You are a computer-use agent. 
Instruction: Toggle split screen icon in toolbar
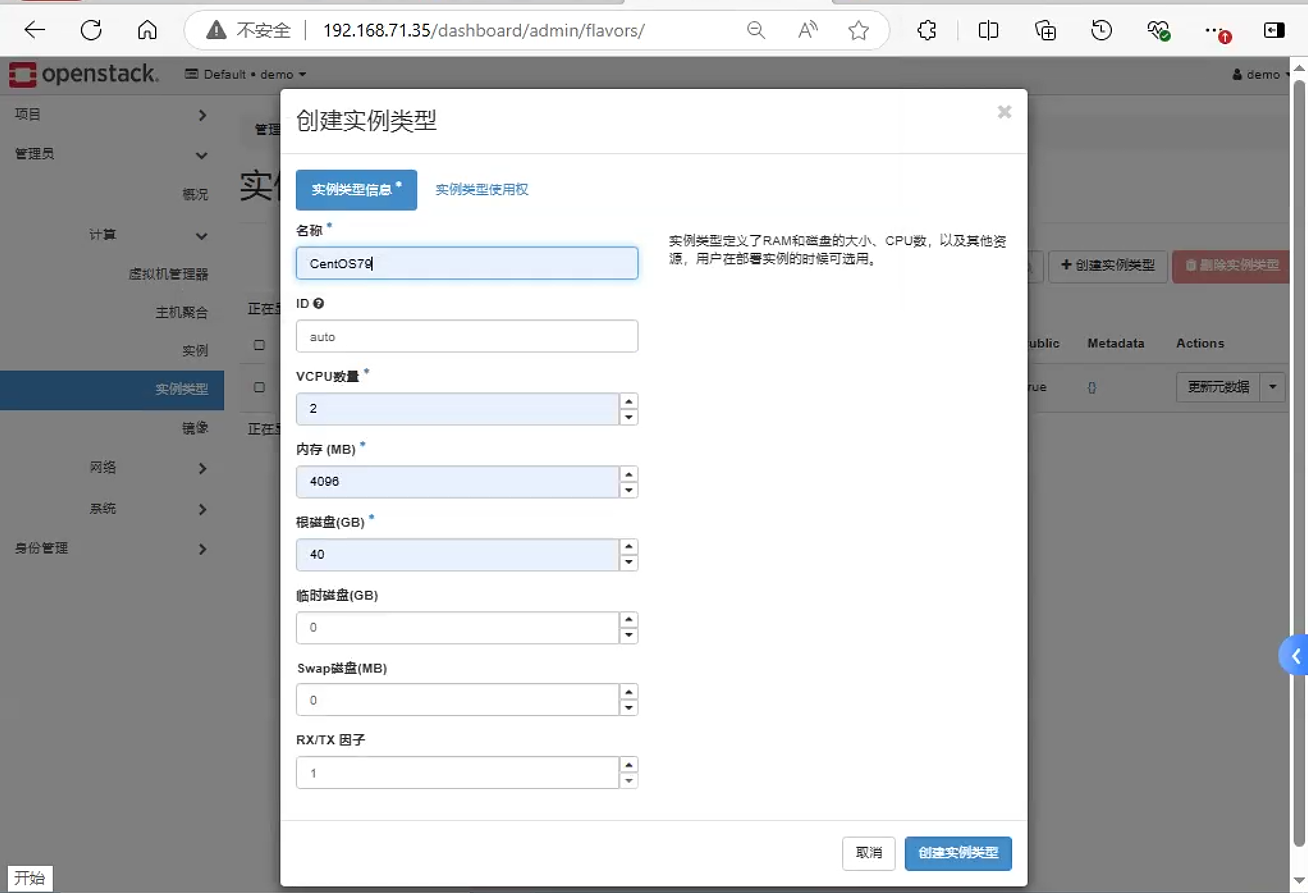click(988, 31)
